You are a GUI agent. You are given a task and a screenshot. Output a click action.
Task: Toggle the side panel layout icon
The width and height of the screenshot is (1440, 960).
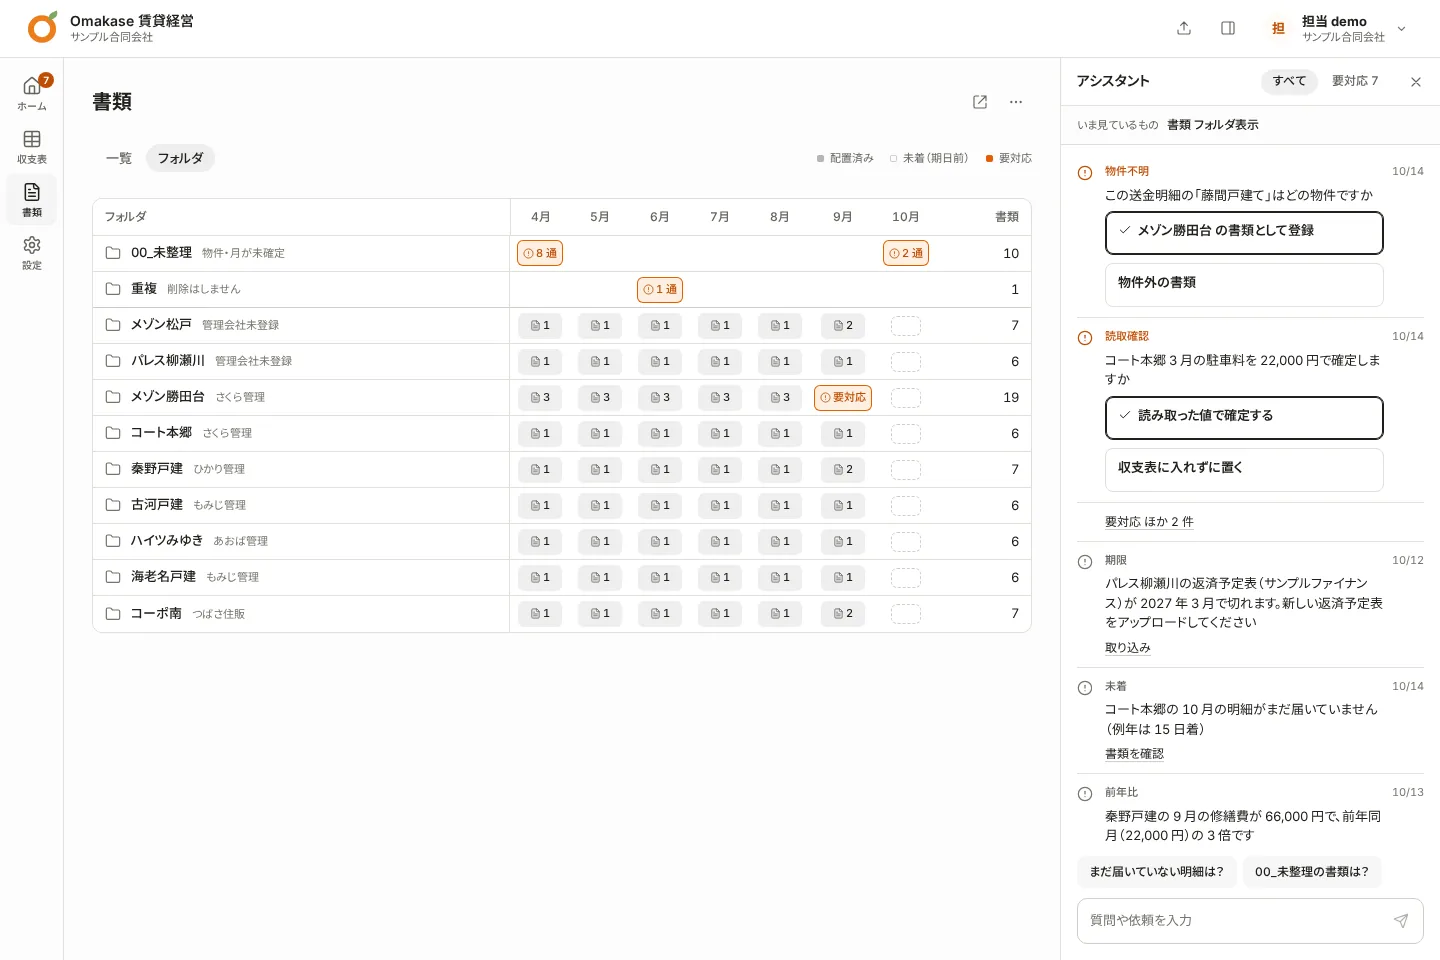click(x=1228, y=28)
